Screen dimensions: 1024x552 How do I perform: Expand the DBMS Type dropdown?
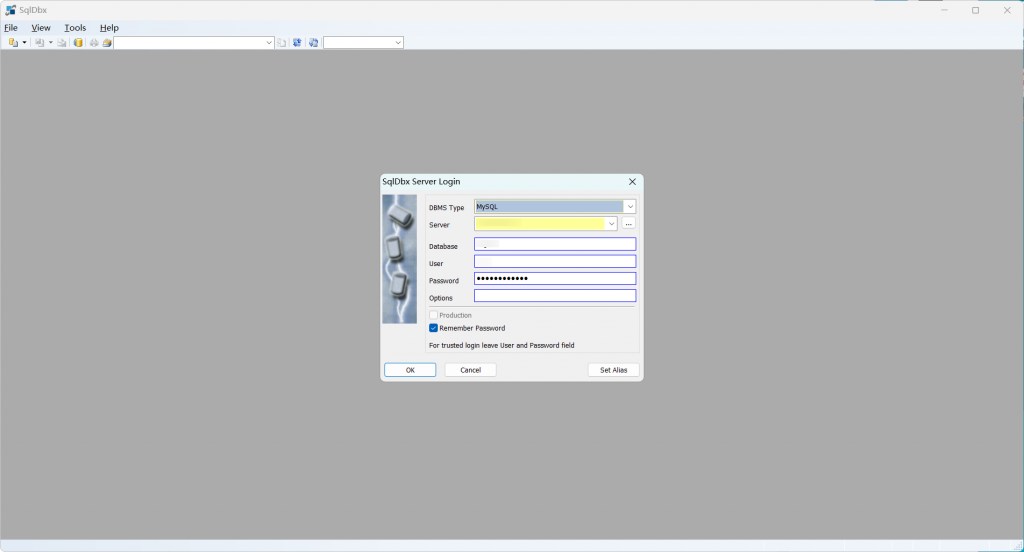(630, 206)
